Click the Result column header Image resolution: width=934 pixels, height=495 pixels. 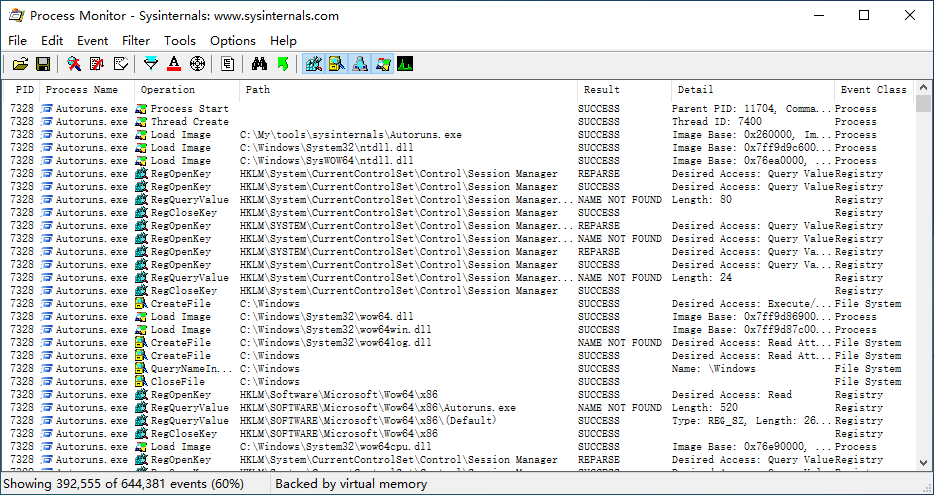click(624, 90)
